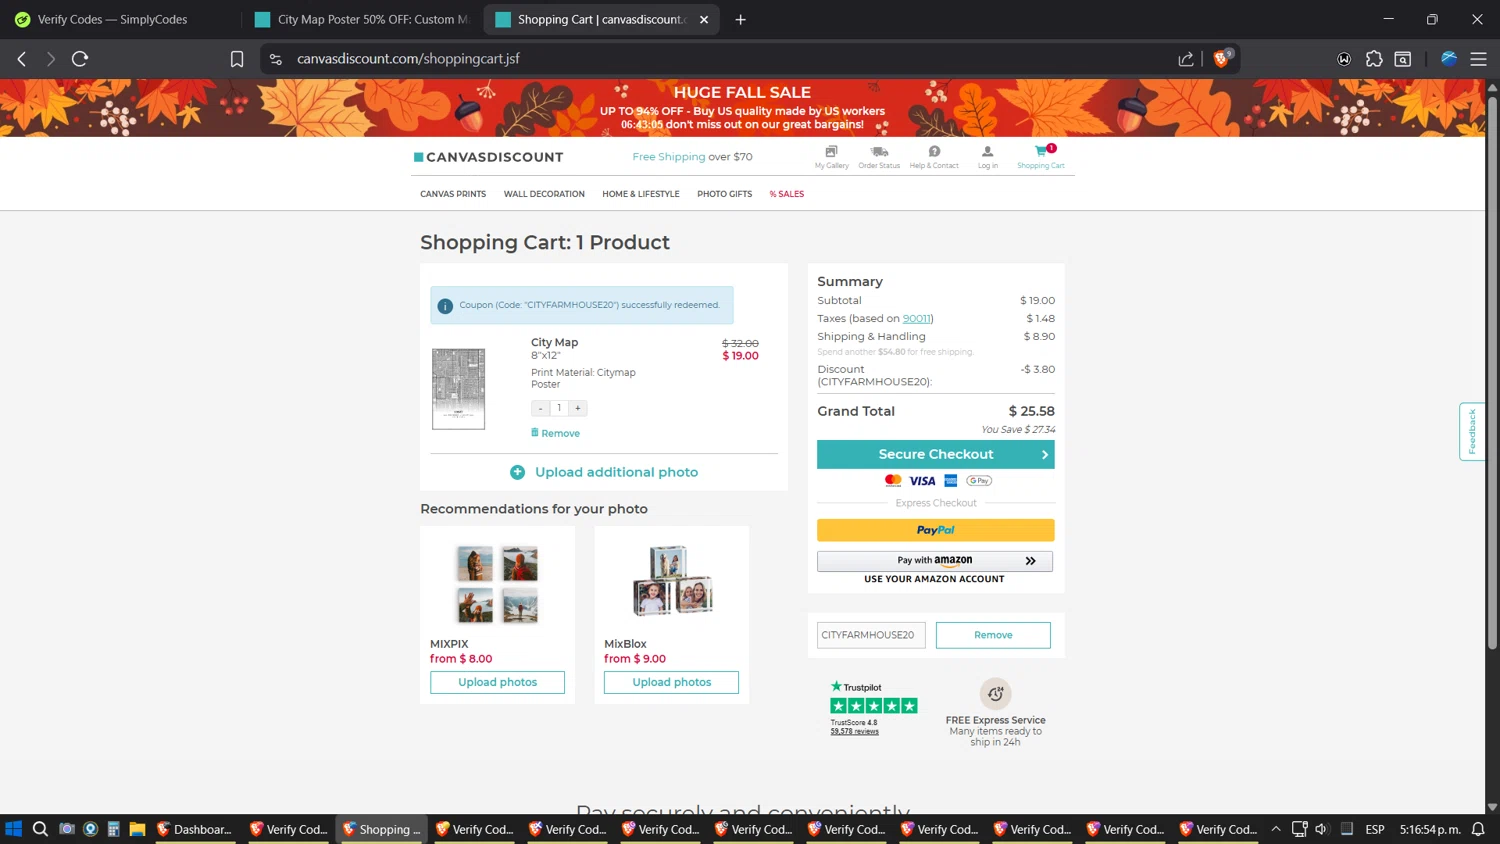Viewport: 1500px width, 844px height.
Task: Open the WALL DECORATION menu
Action: coord(544,194)
